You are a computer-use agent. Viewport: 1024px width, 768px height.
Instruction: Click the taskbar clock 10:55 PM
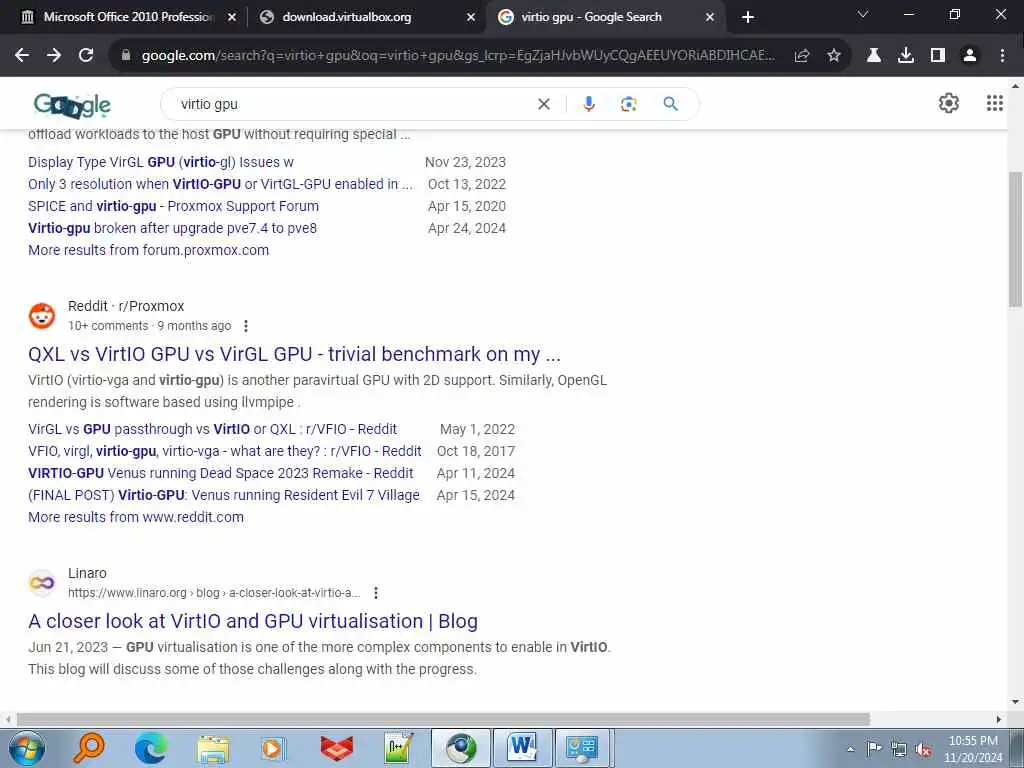tap(973, 741)
